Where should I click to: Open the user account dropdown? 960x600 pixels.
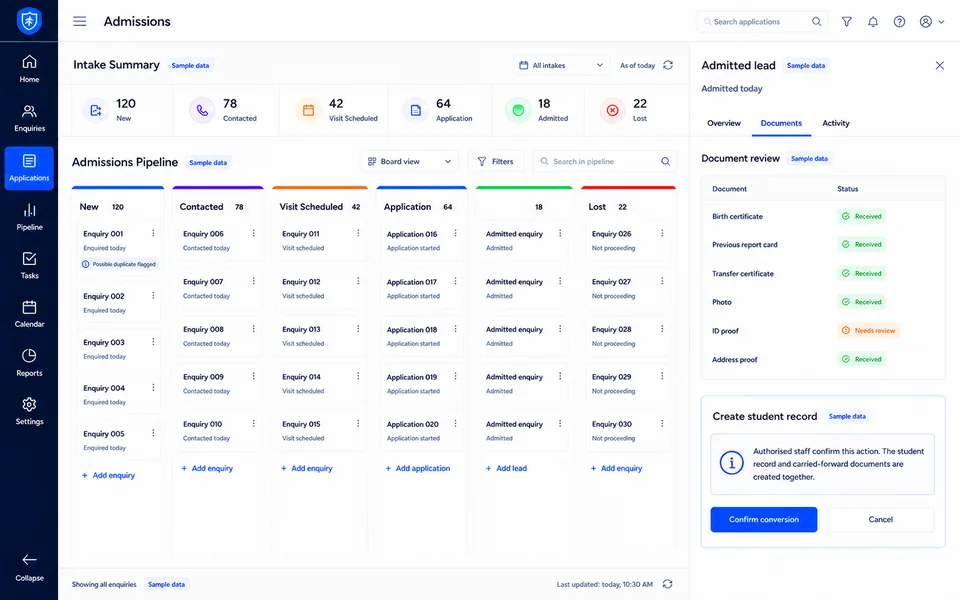pos(932,21)
